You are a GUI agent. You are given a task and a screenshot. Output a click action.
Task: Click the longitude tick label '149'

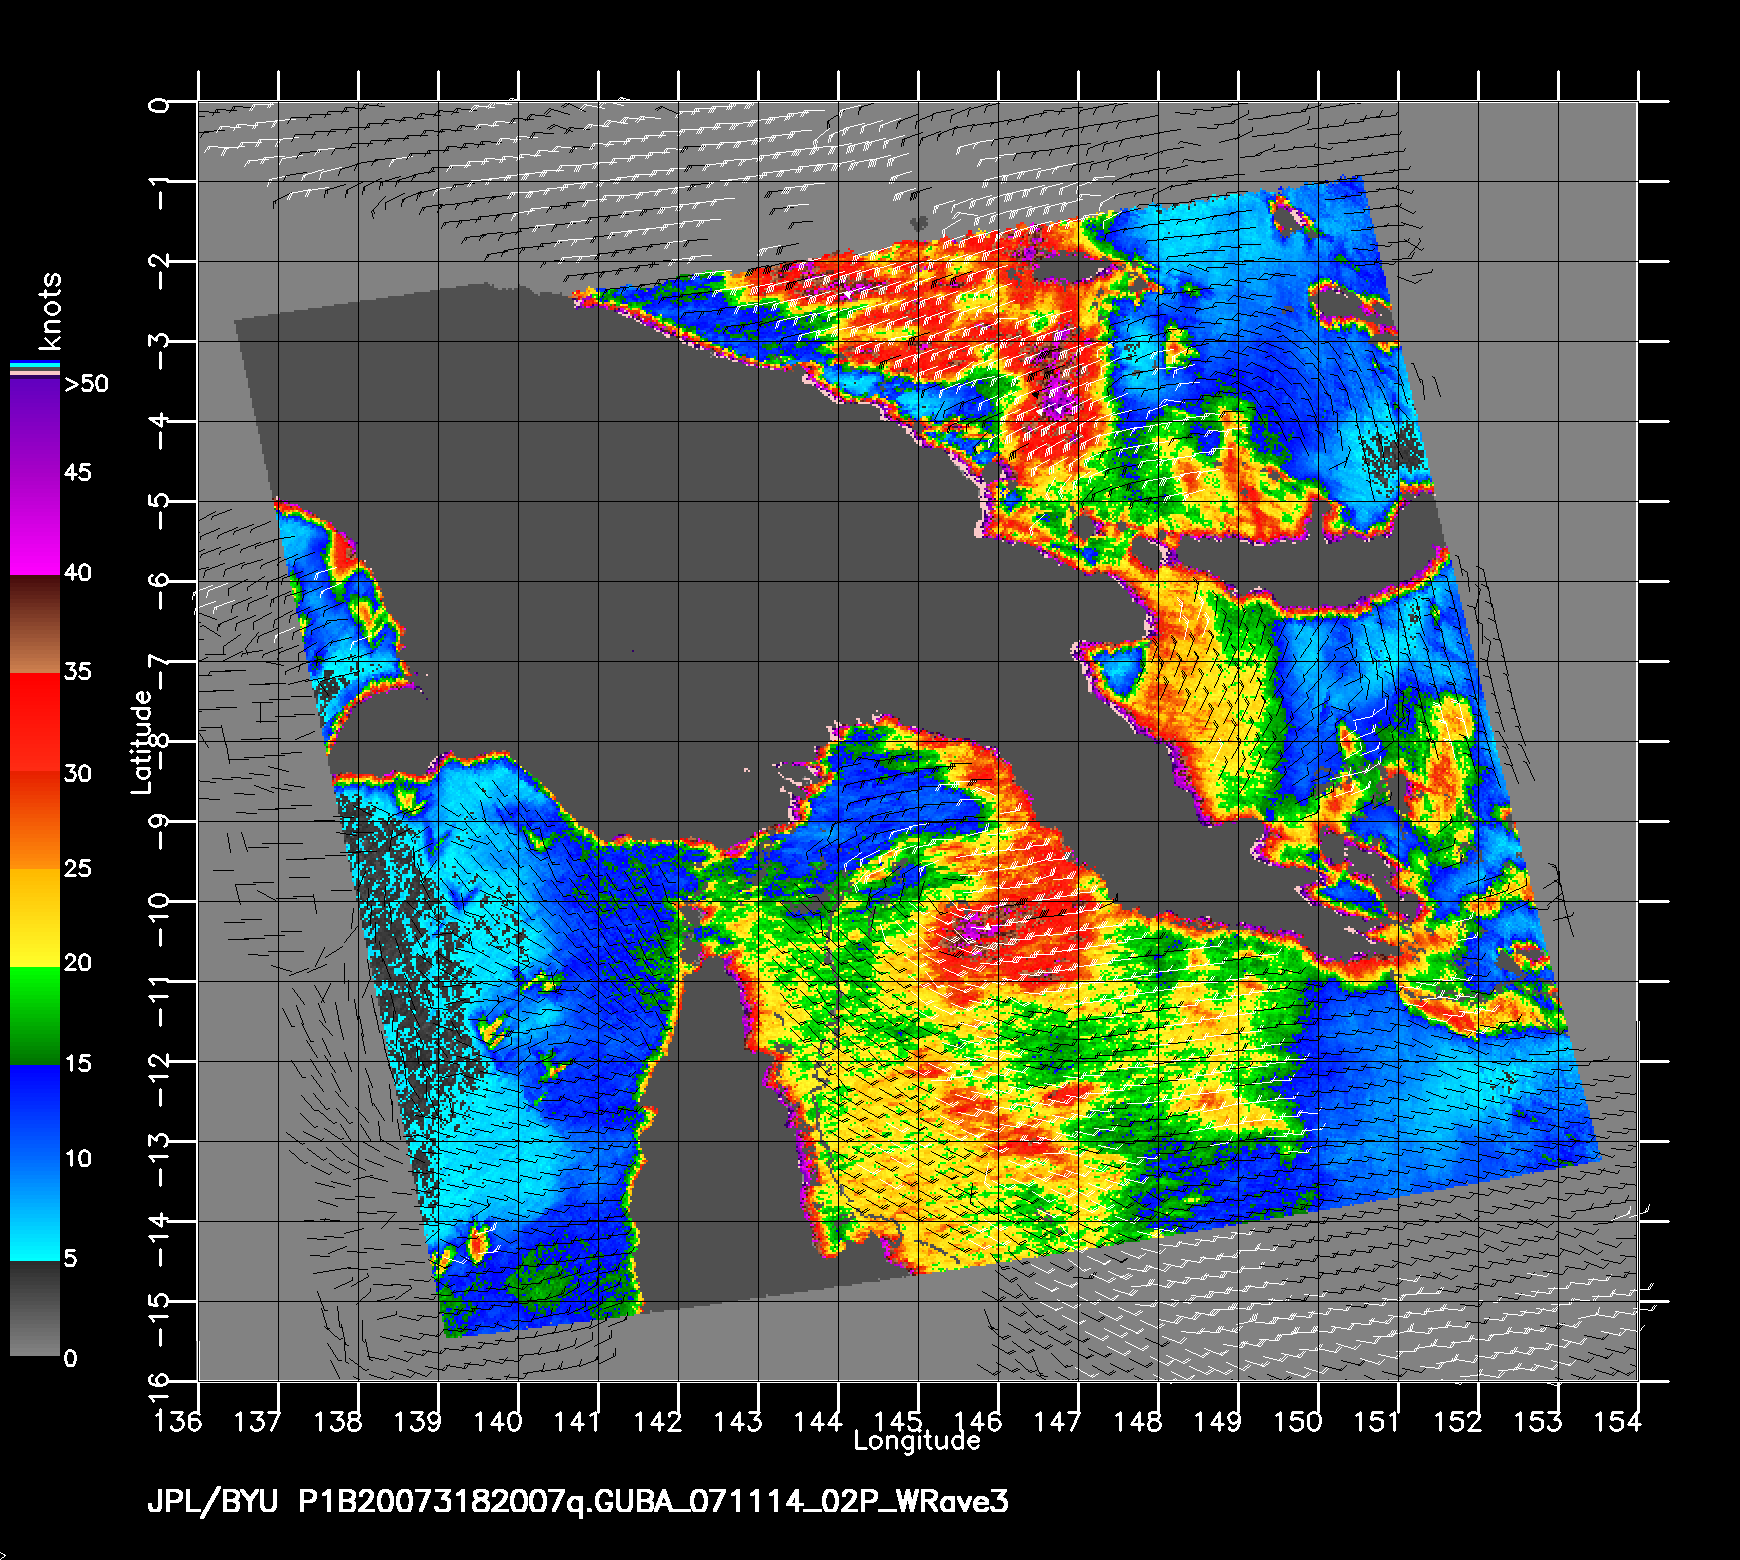(1217, 1420)
